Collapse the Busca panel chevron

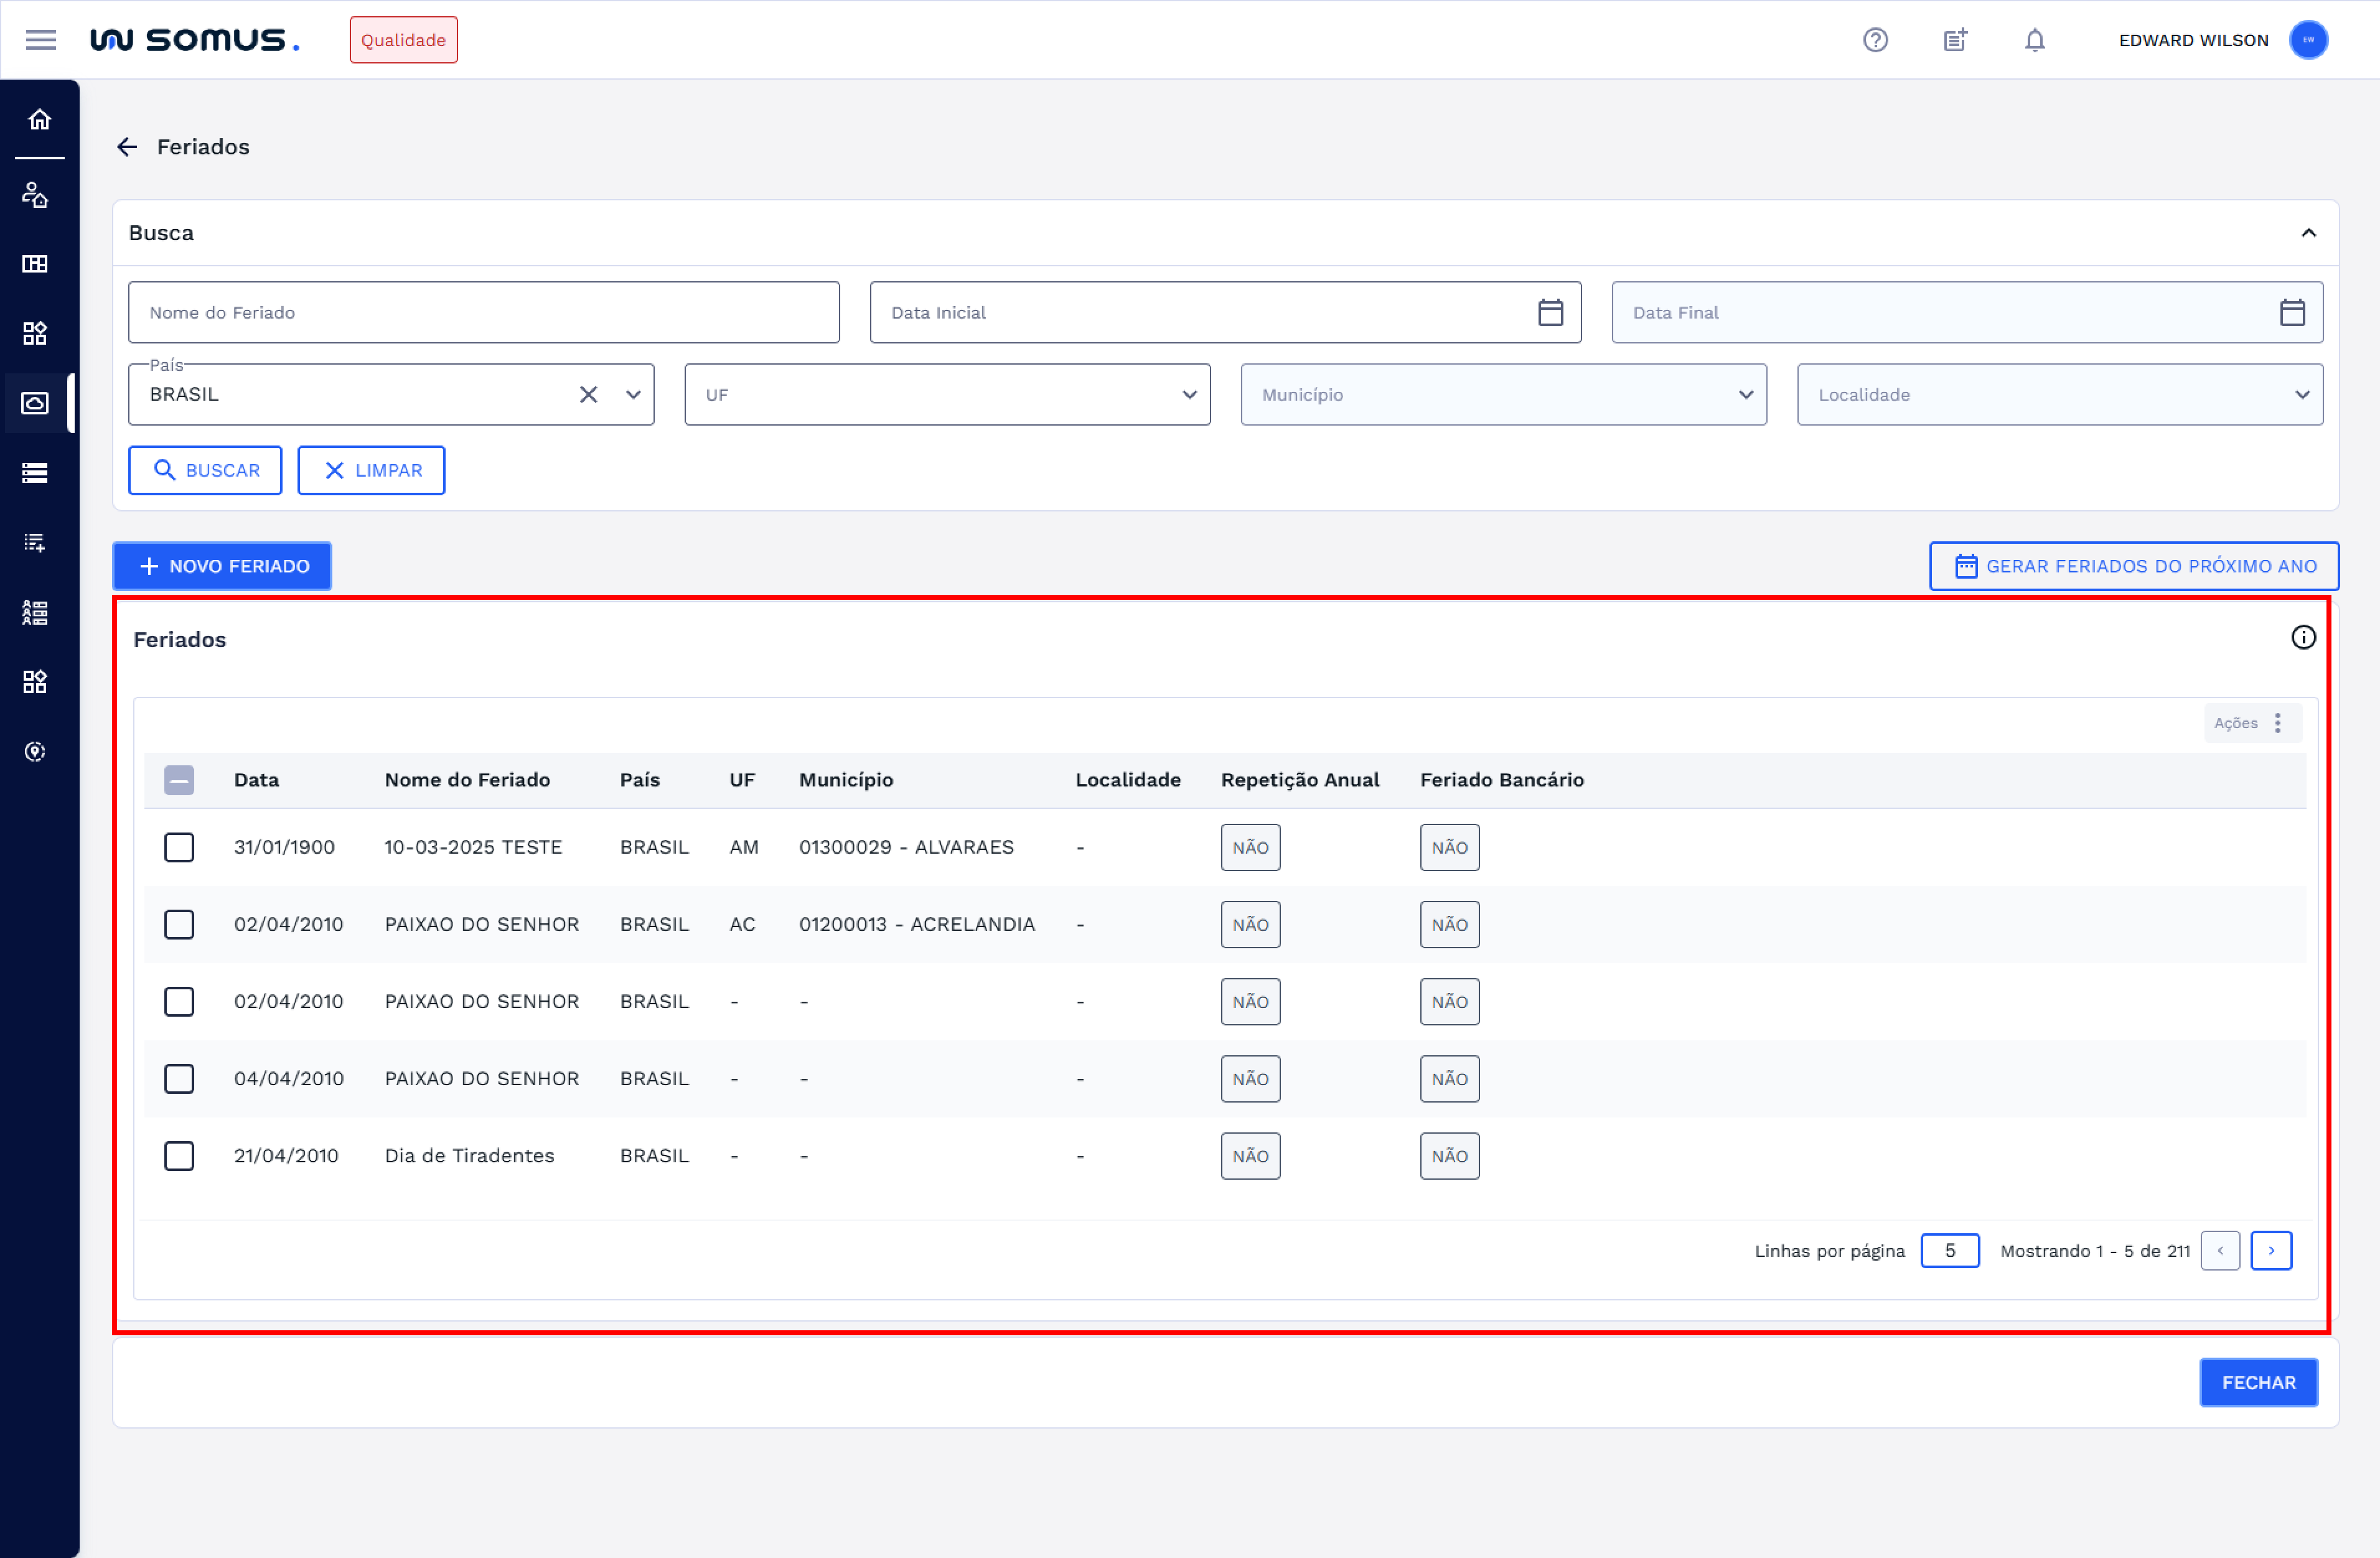coord(2308,233)
